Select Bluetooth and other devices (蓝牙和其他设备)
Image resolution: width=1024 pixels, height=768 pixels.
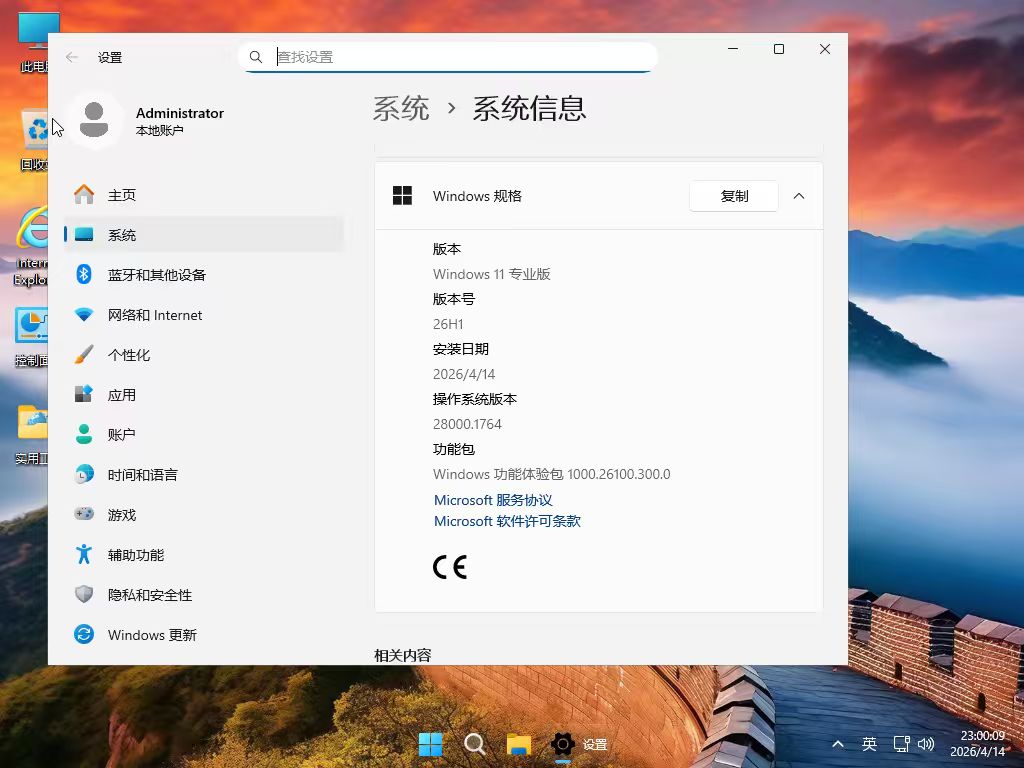pyautogui.click(x=156, y=275)
